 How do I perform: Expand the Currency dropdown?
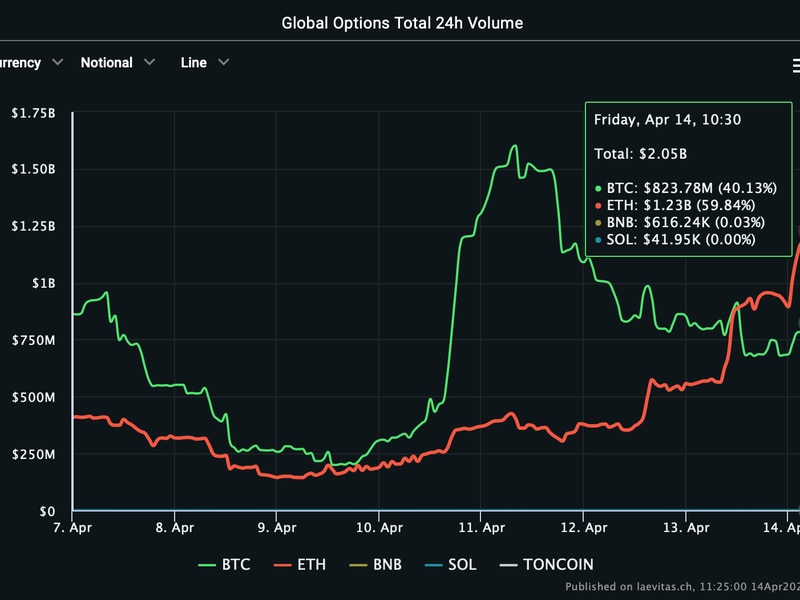[30, 62]
